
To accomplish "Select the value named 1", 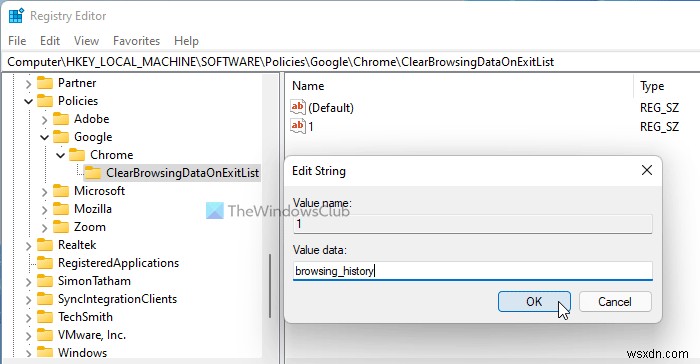I will click(311, 126).
